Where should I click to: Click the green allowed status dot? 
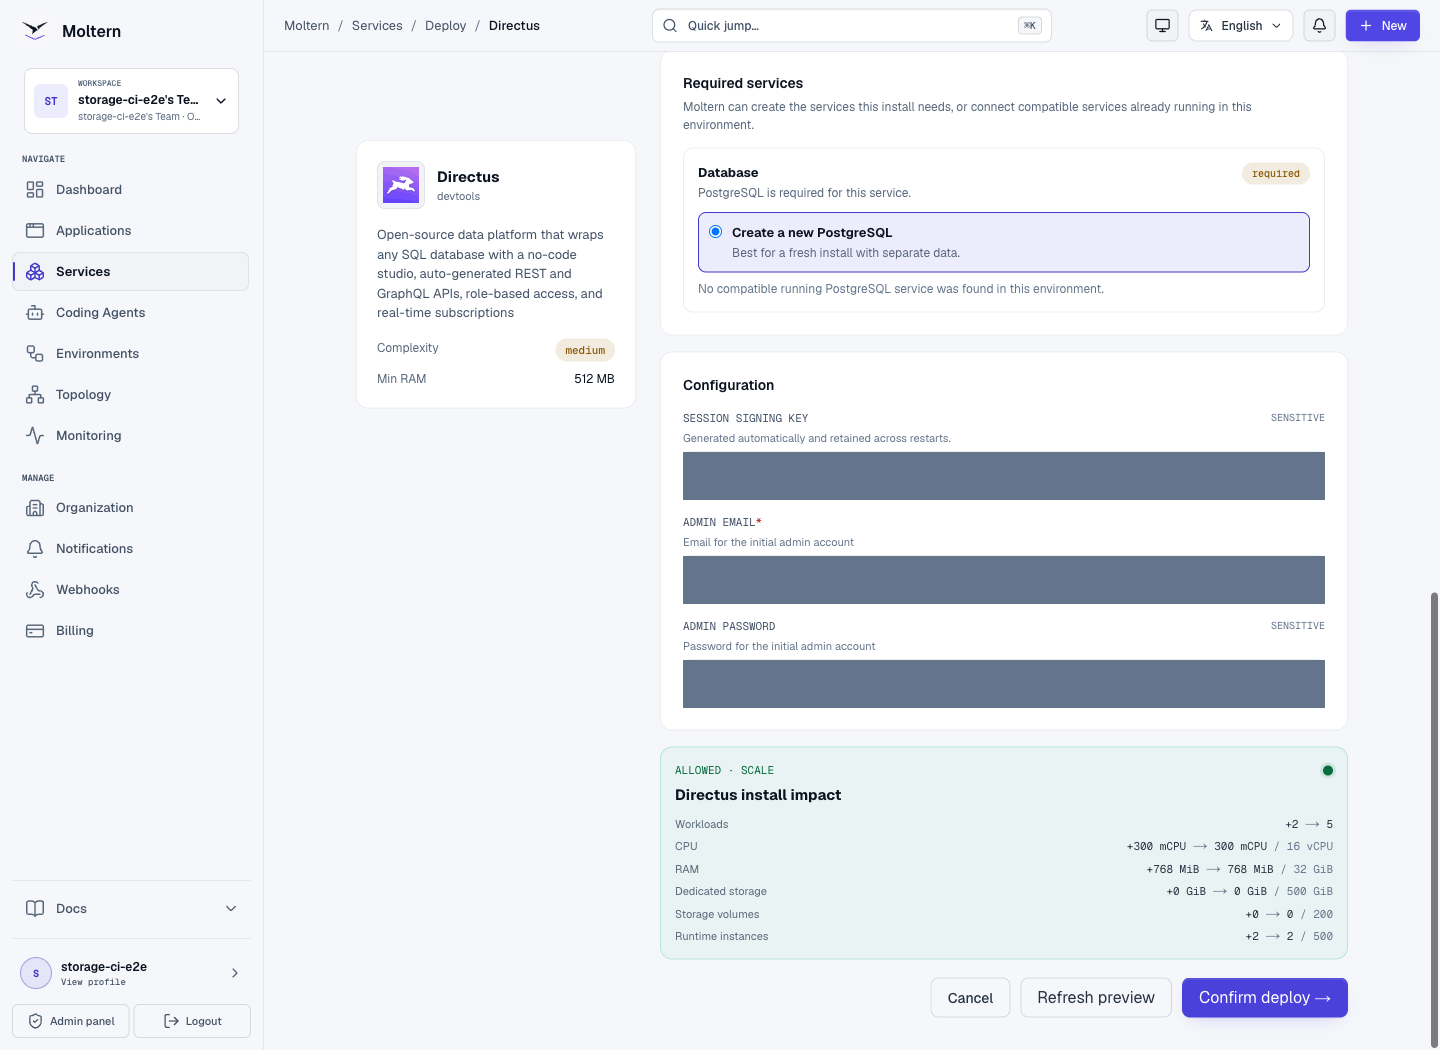[x=1328, y=770]
